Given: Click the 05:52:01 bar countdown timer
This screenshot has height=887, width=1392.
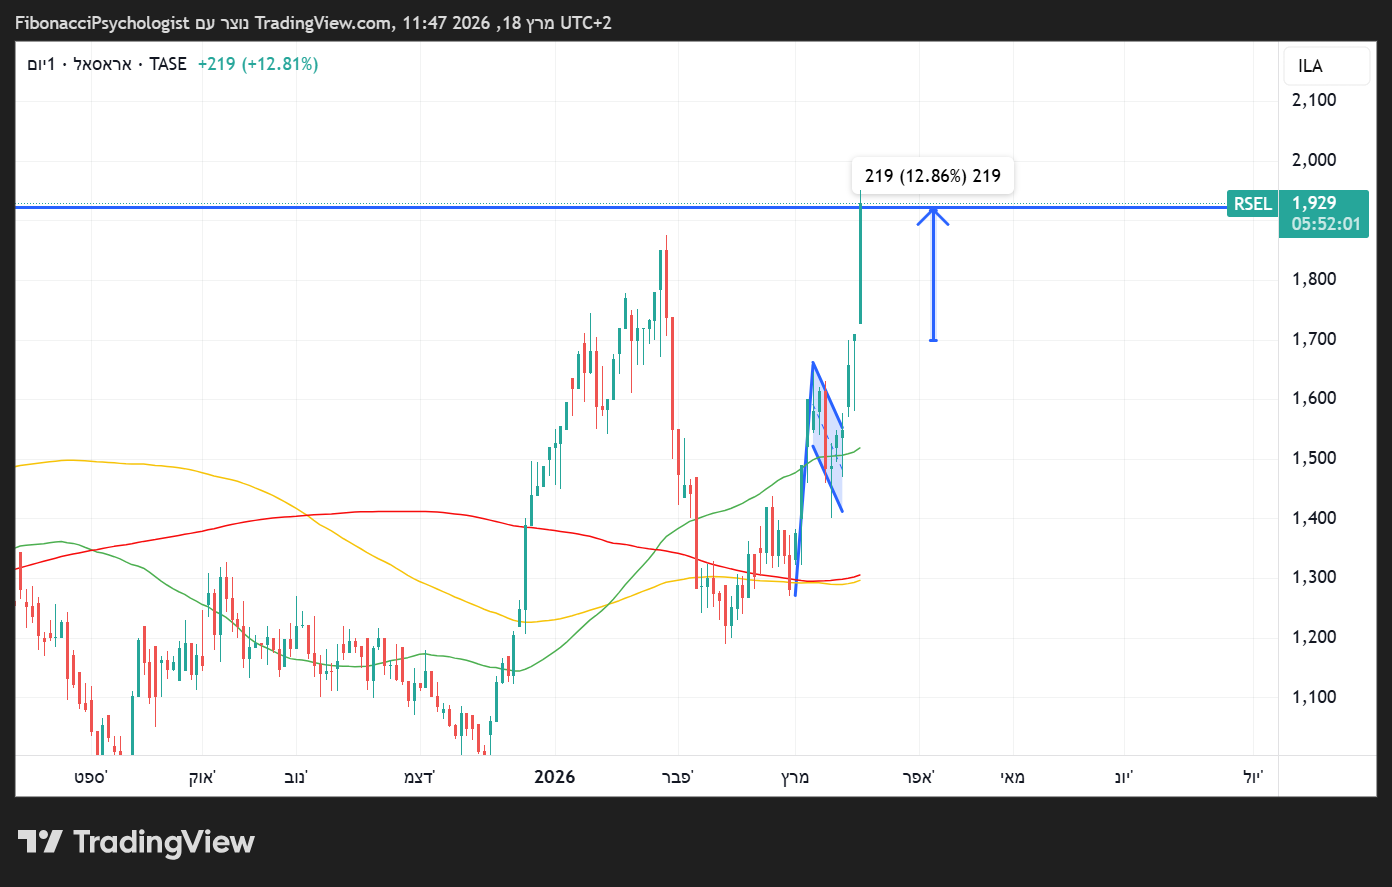Looking at the screenshot, I should tap(1326, 224).
